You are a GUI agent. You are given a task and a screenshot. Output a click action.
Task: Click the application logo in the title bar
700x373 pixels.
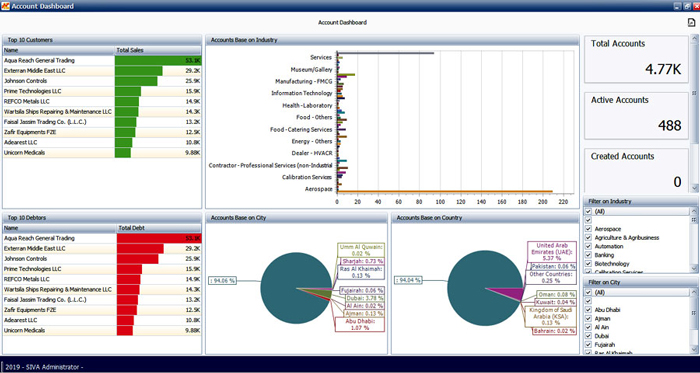(5, 6)
